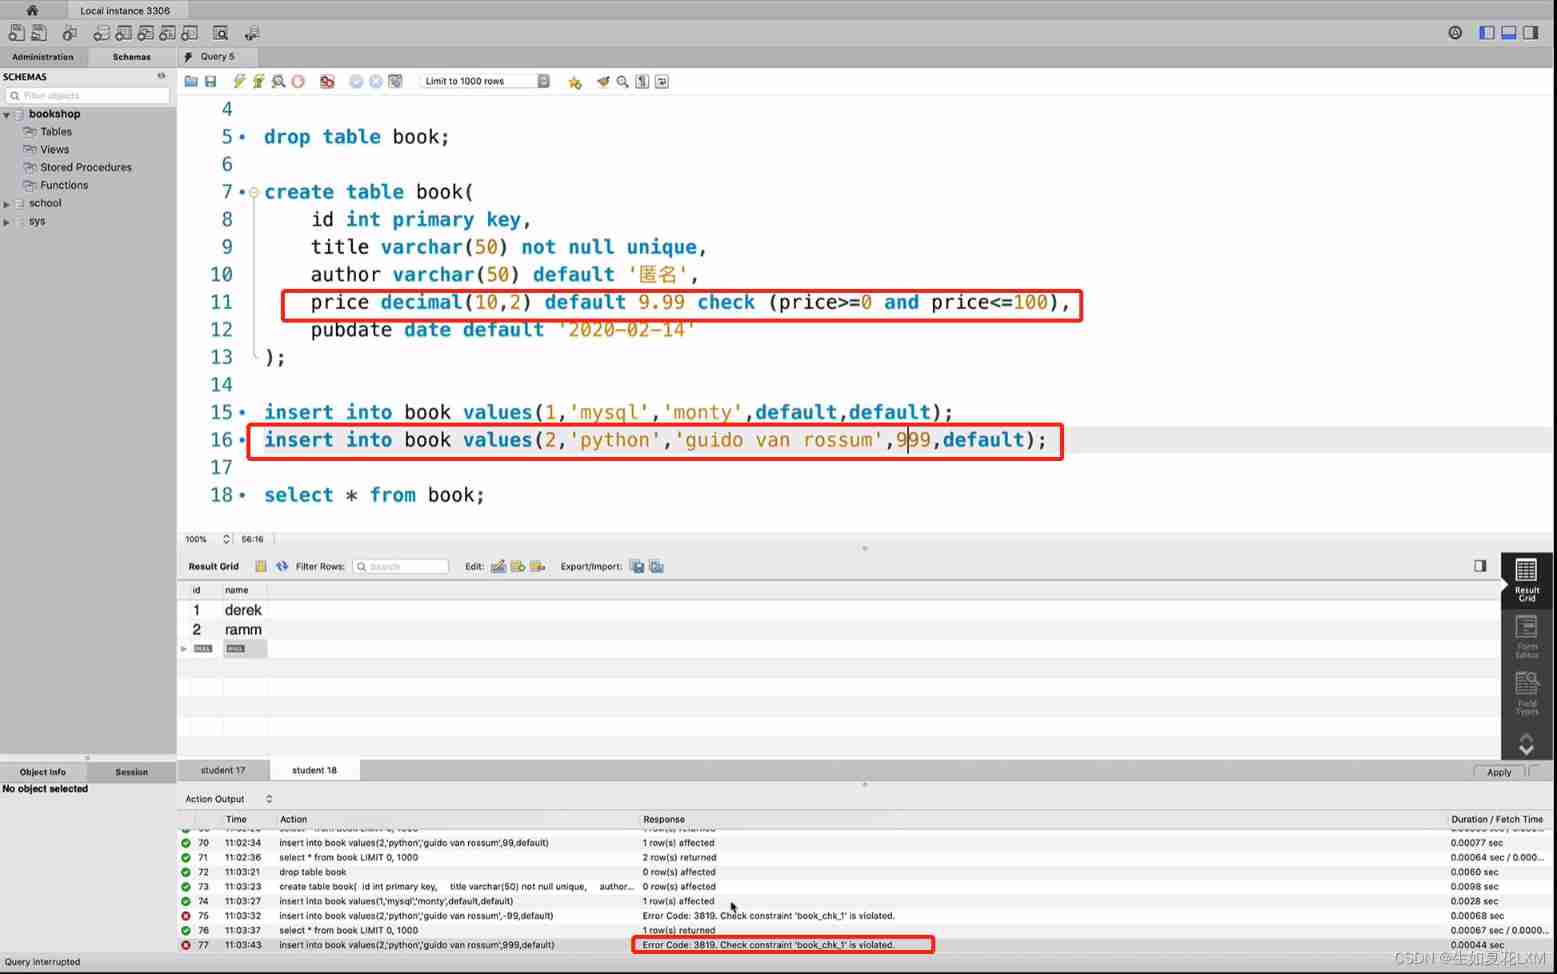Execute the script with the lightning bolt

pyautogui.click(x=239, y=81)
